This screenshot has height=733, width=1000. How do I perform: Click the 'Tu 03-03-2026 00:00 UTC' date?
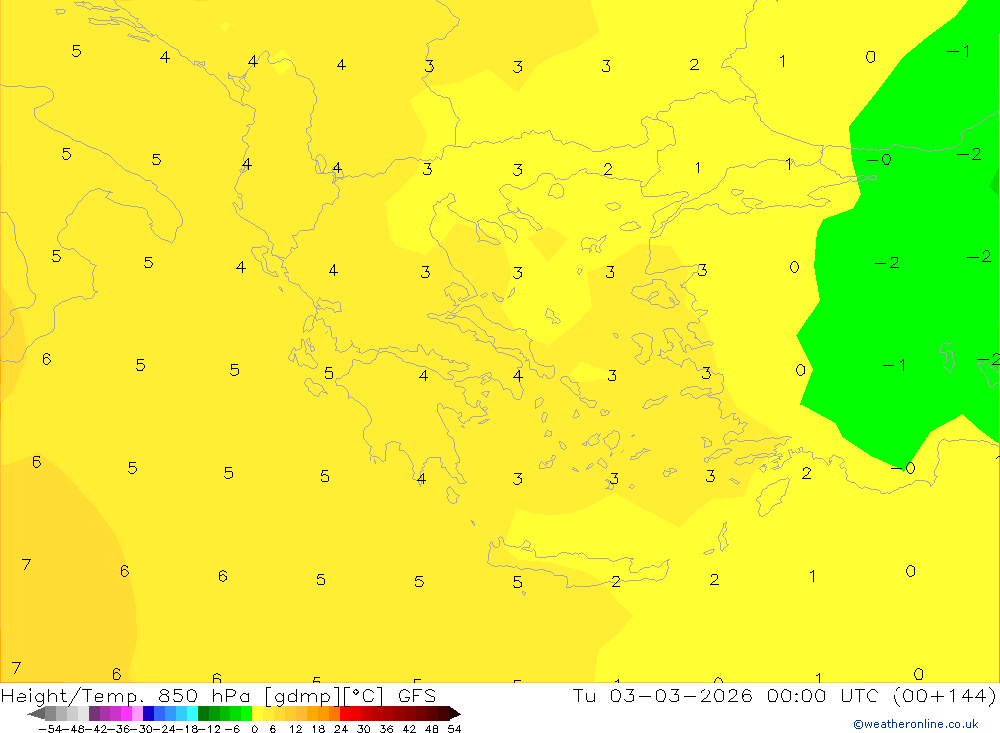click(724, 695)
